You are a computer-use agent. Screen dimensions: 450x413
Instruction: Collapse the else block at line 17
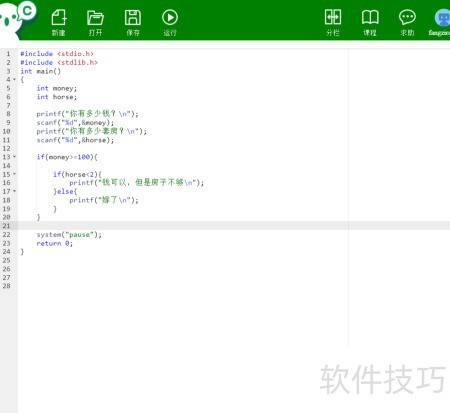[14, 191]
